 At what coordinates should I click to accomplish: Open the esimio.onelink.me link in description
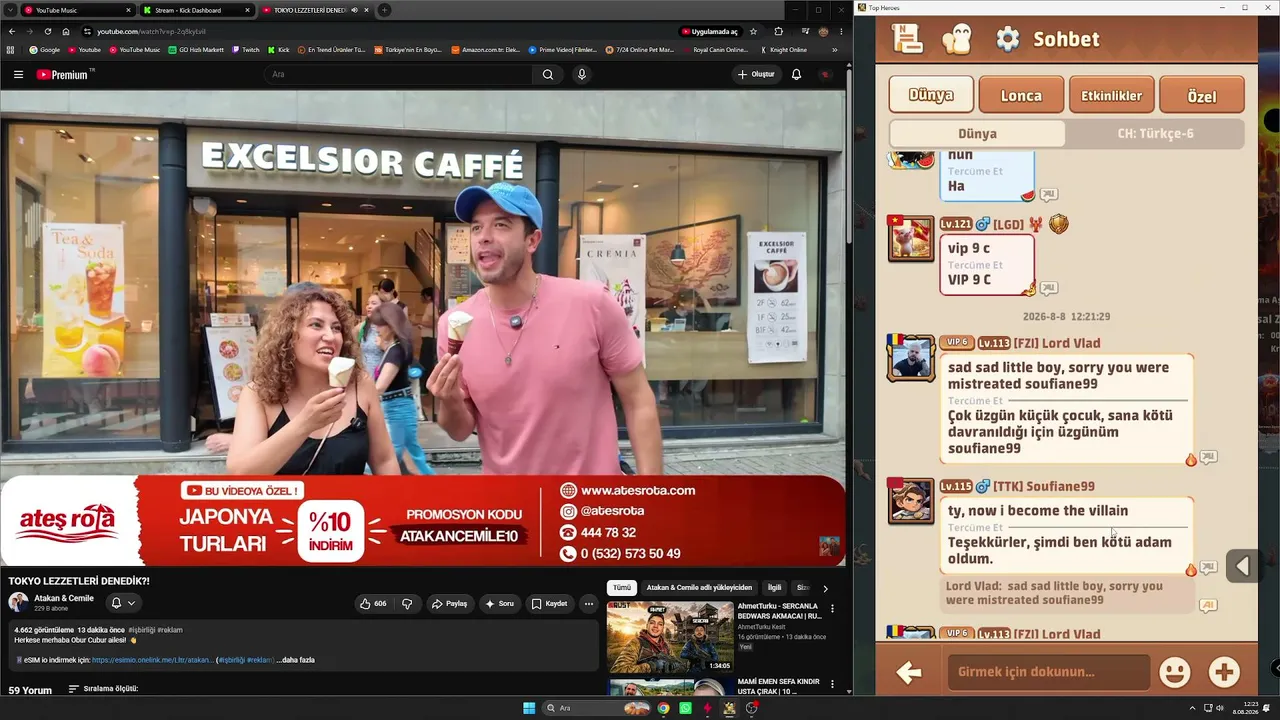tap(152, 660)
